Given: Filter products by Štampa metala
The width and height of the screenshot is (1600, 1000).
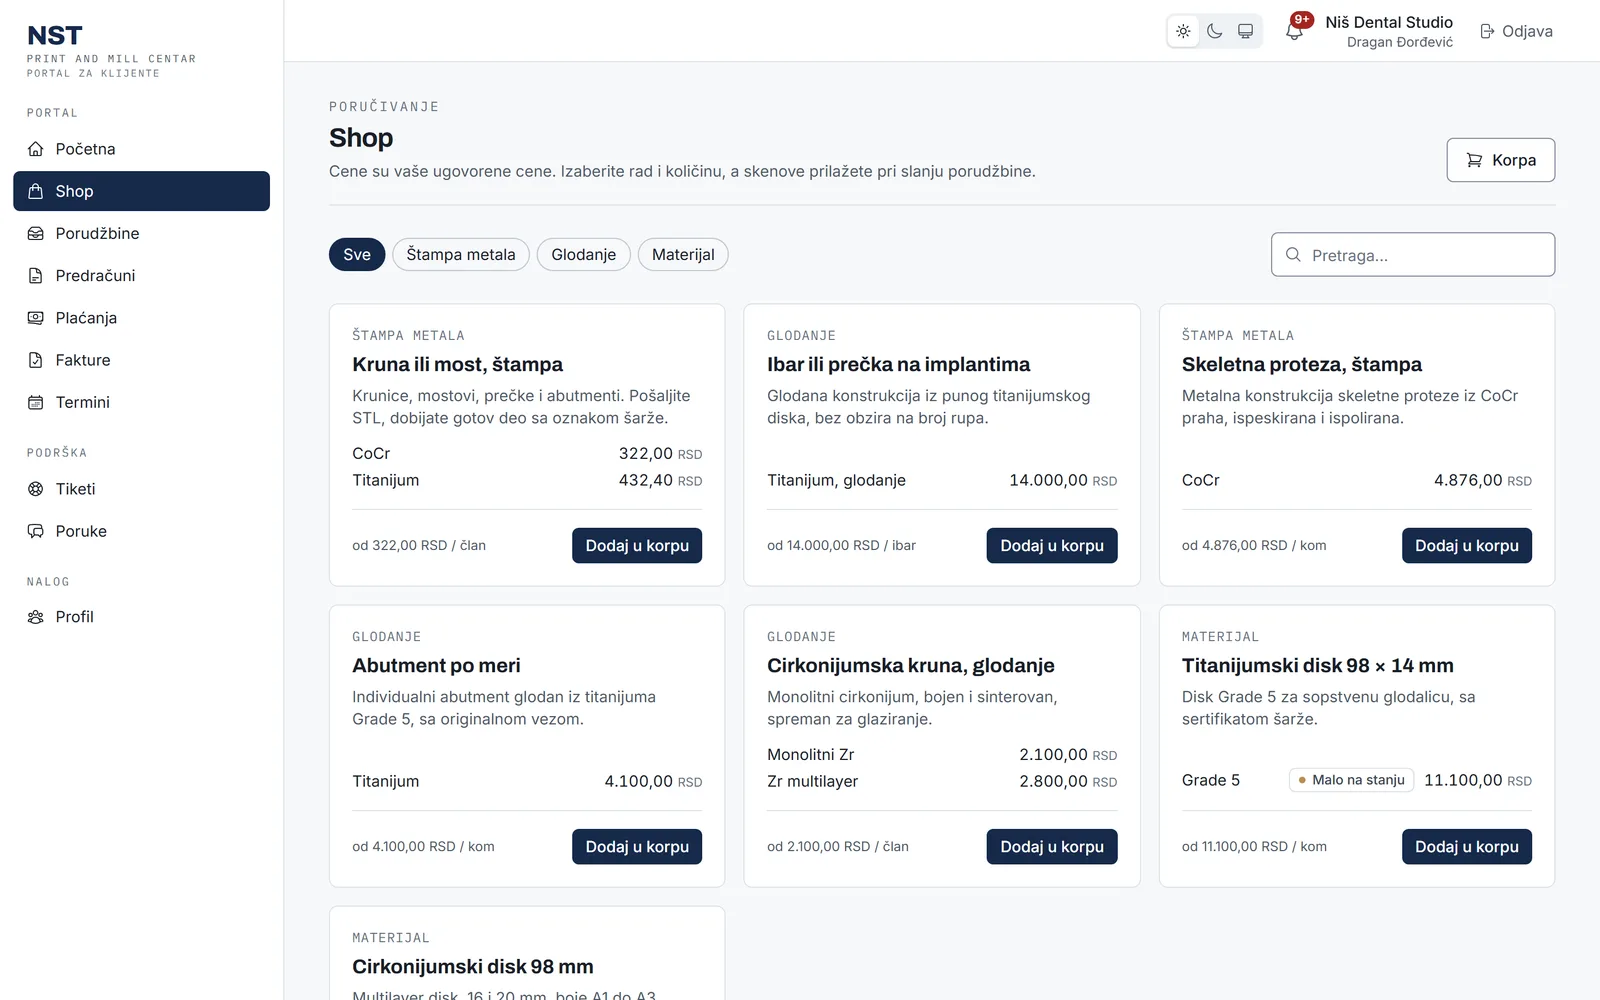Looking at the screenshot, I should click(x=461, y=255).
